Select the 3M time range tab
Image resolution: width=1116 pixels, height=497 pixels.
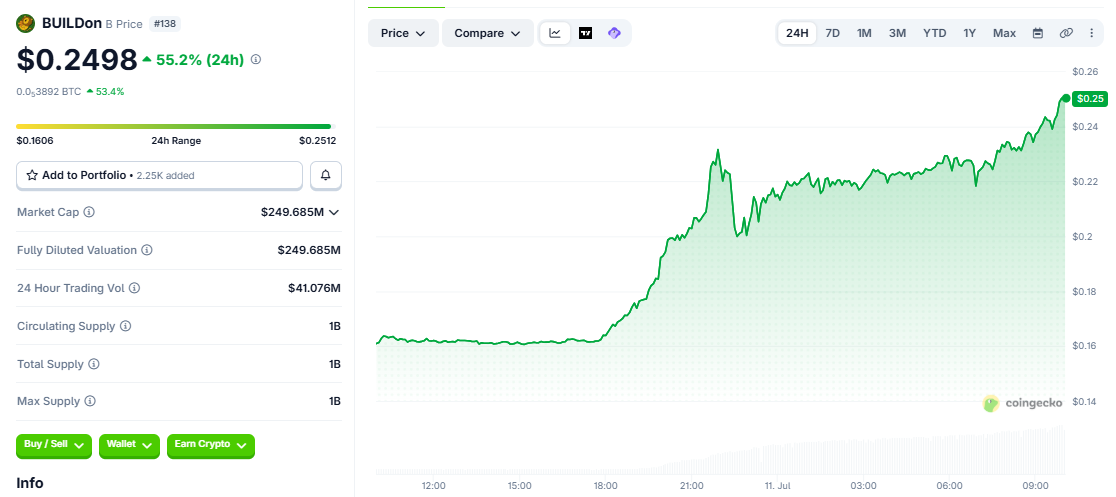(897, 33)
